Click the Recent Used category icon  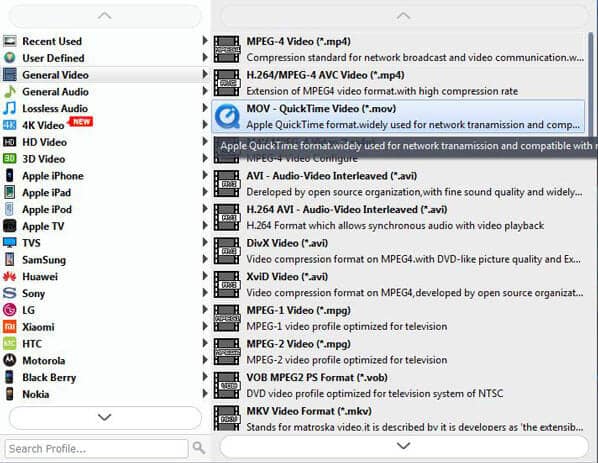coord(10,41)
